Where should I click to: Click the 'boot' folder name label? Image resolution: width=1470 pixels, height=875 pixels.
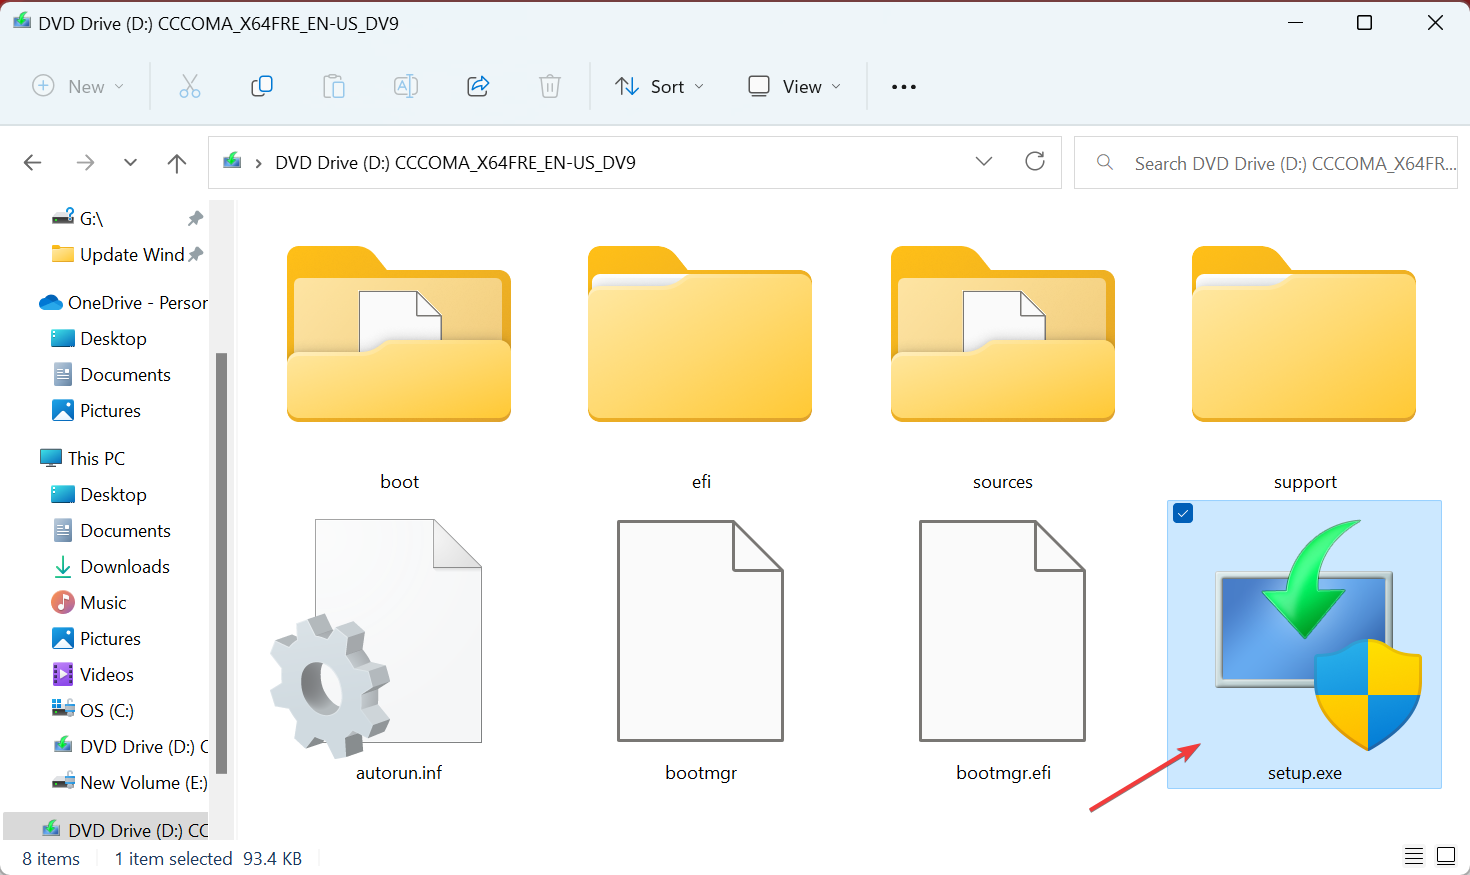pos(399,481)
